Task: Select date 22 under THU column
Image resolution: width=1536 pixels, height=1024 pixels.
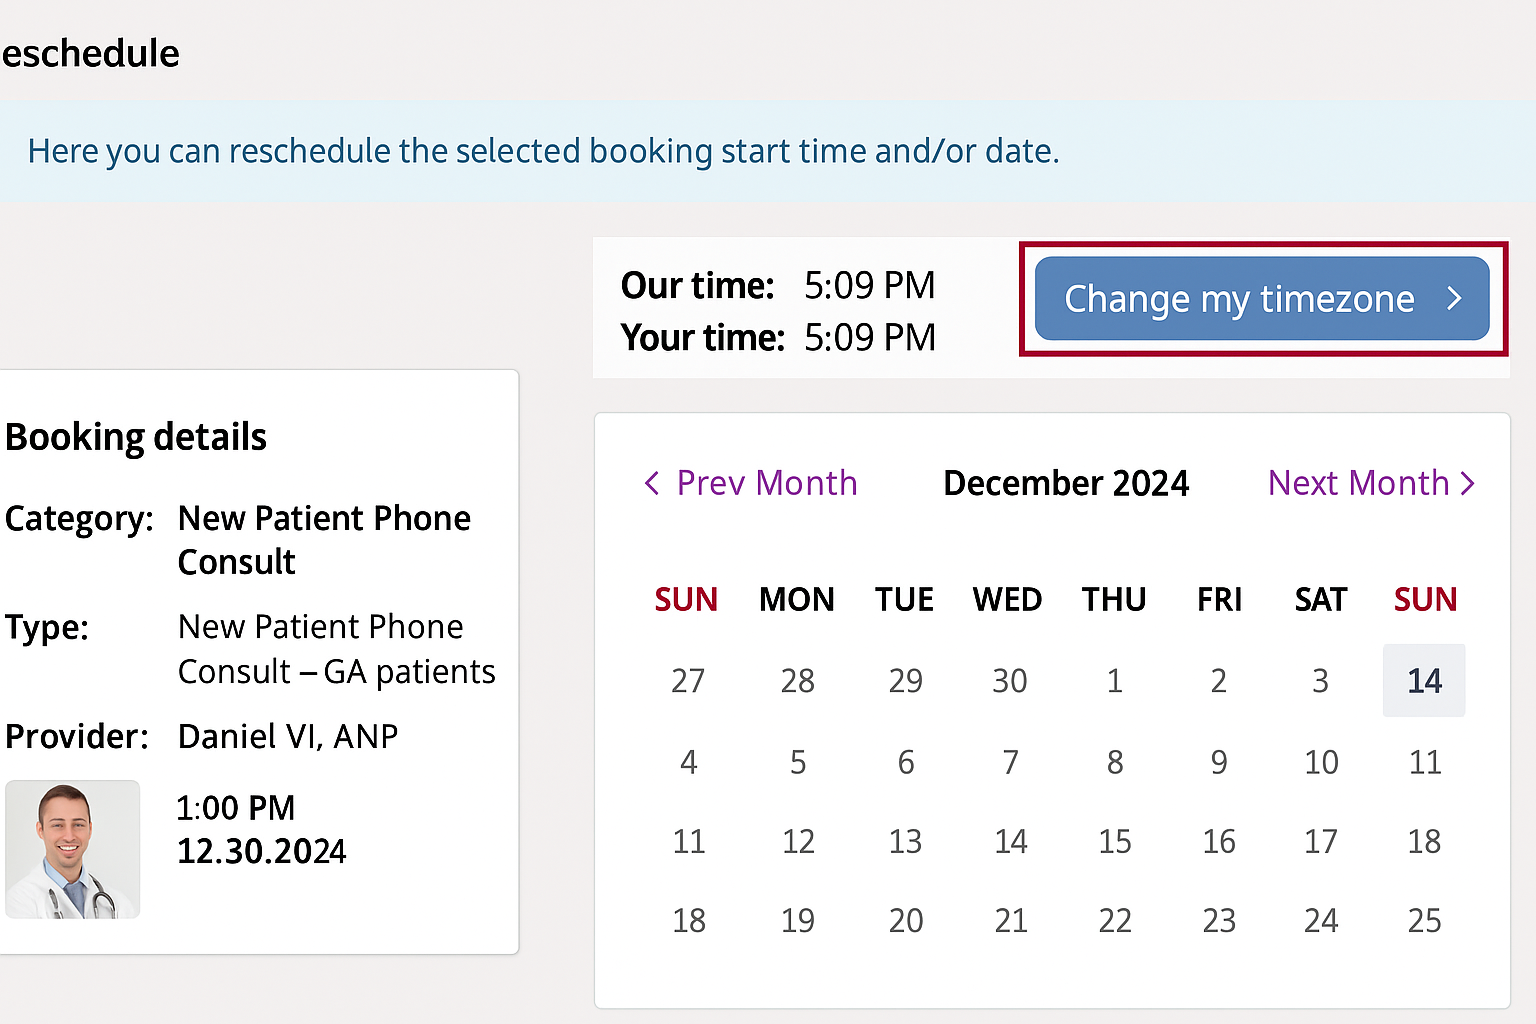Action: 1115,920
